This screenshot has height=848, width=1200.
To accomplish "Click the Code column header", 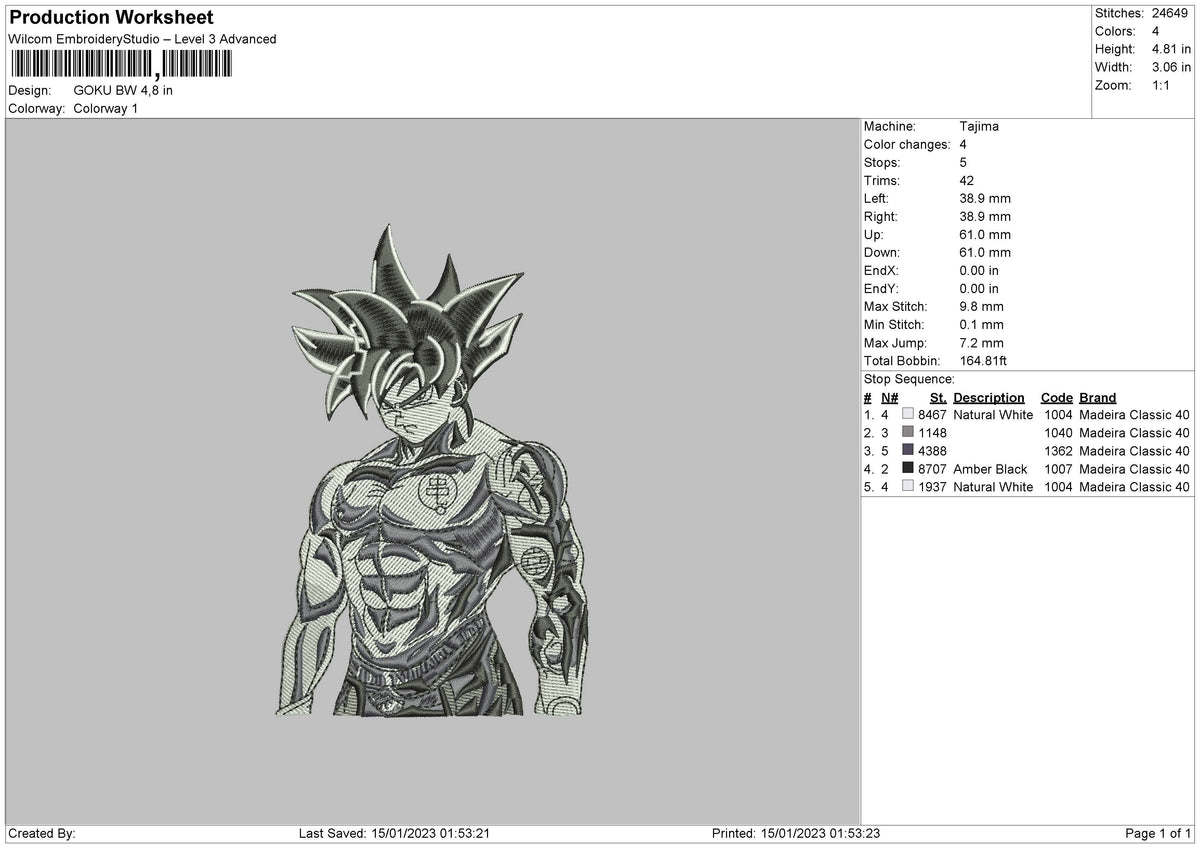I will (x=1056, y=397).
